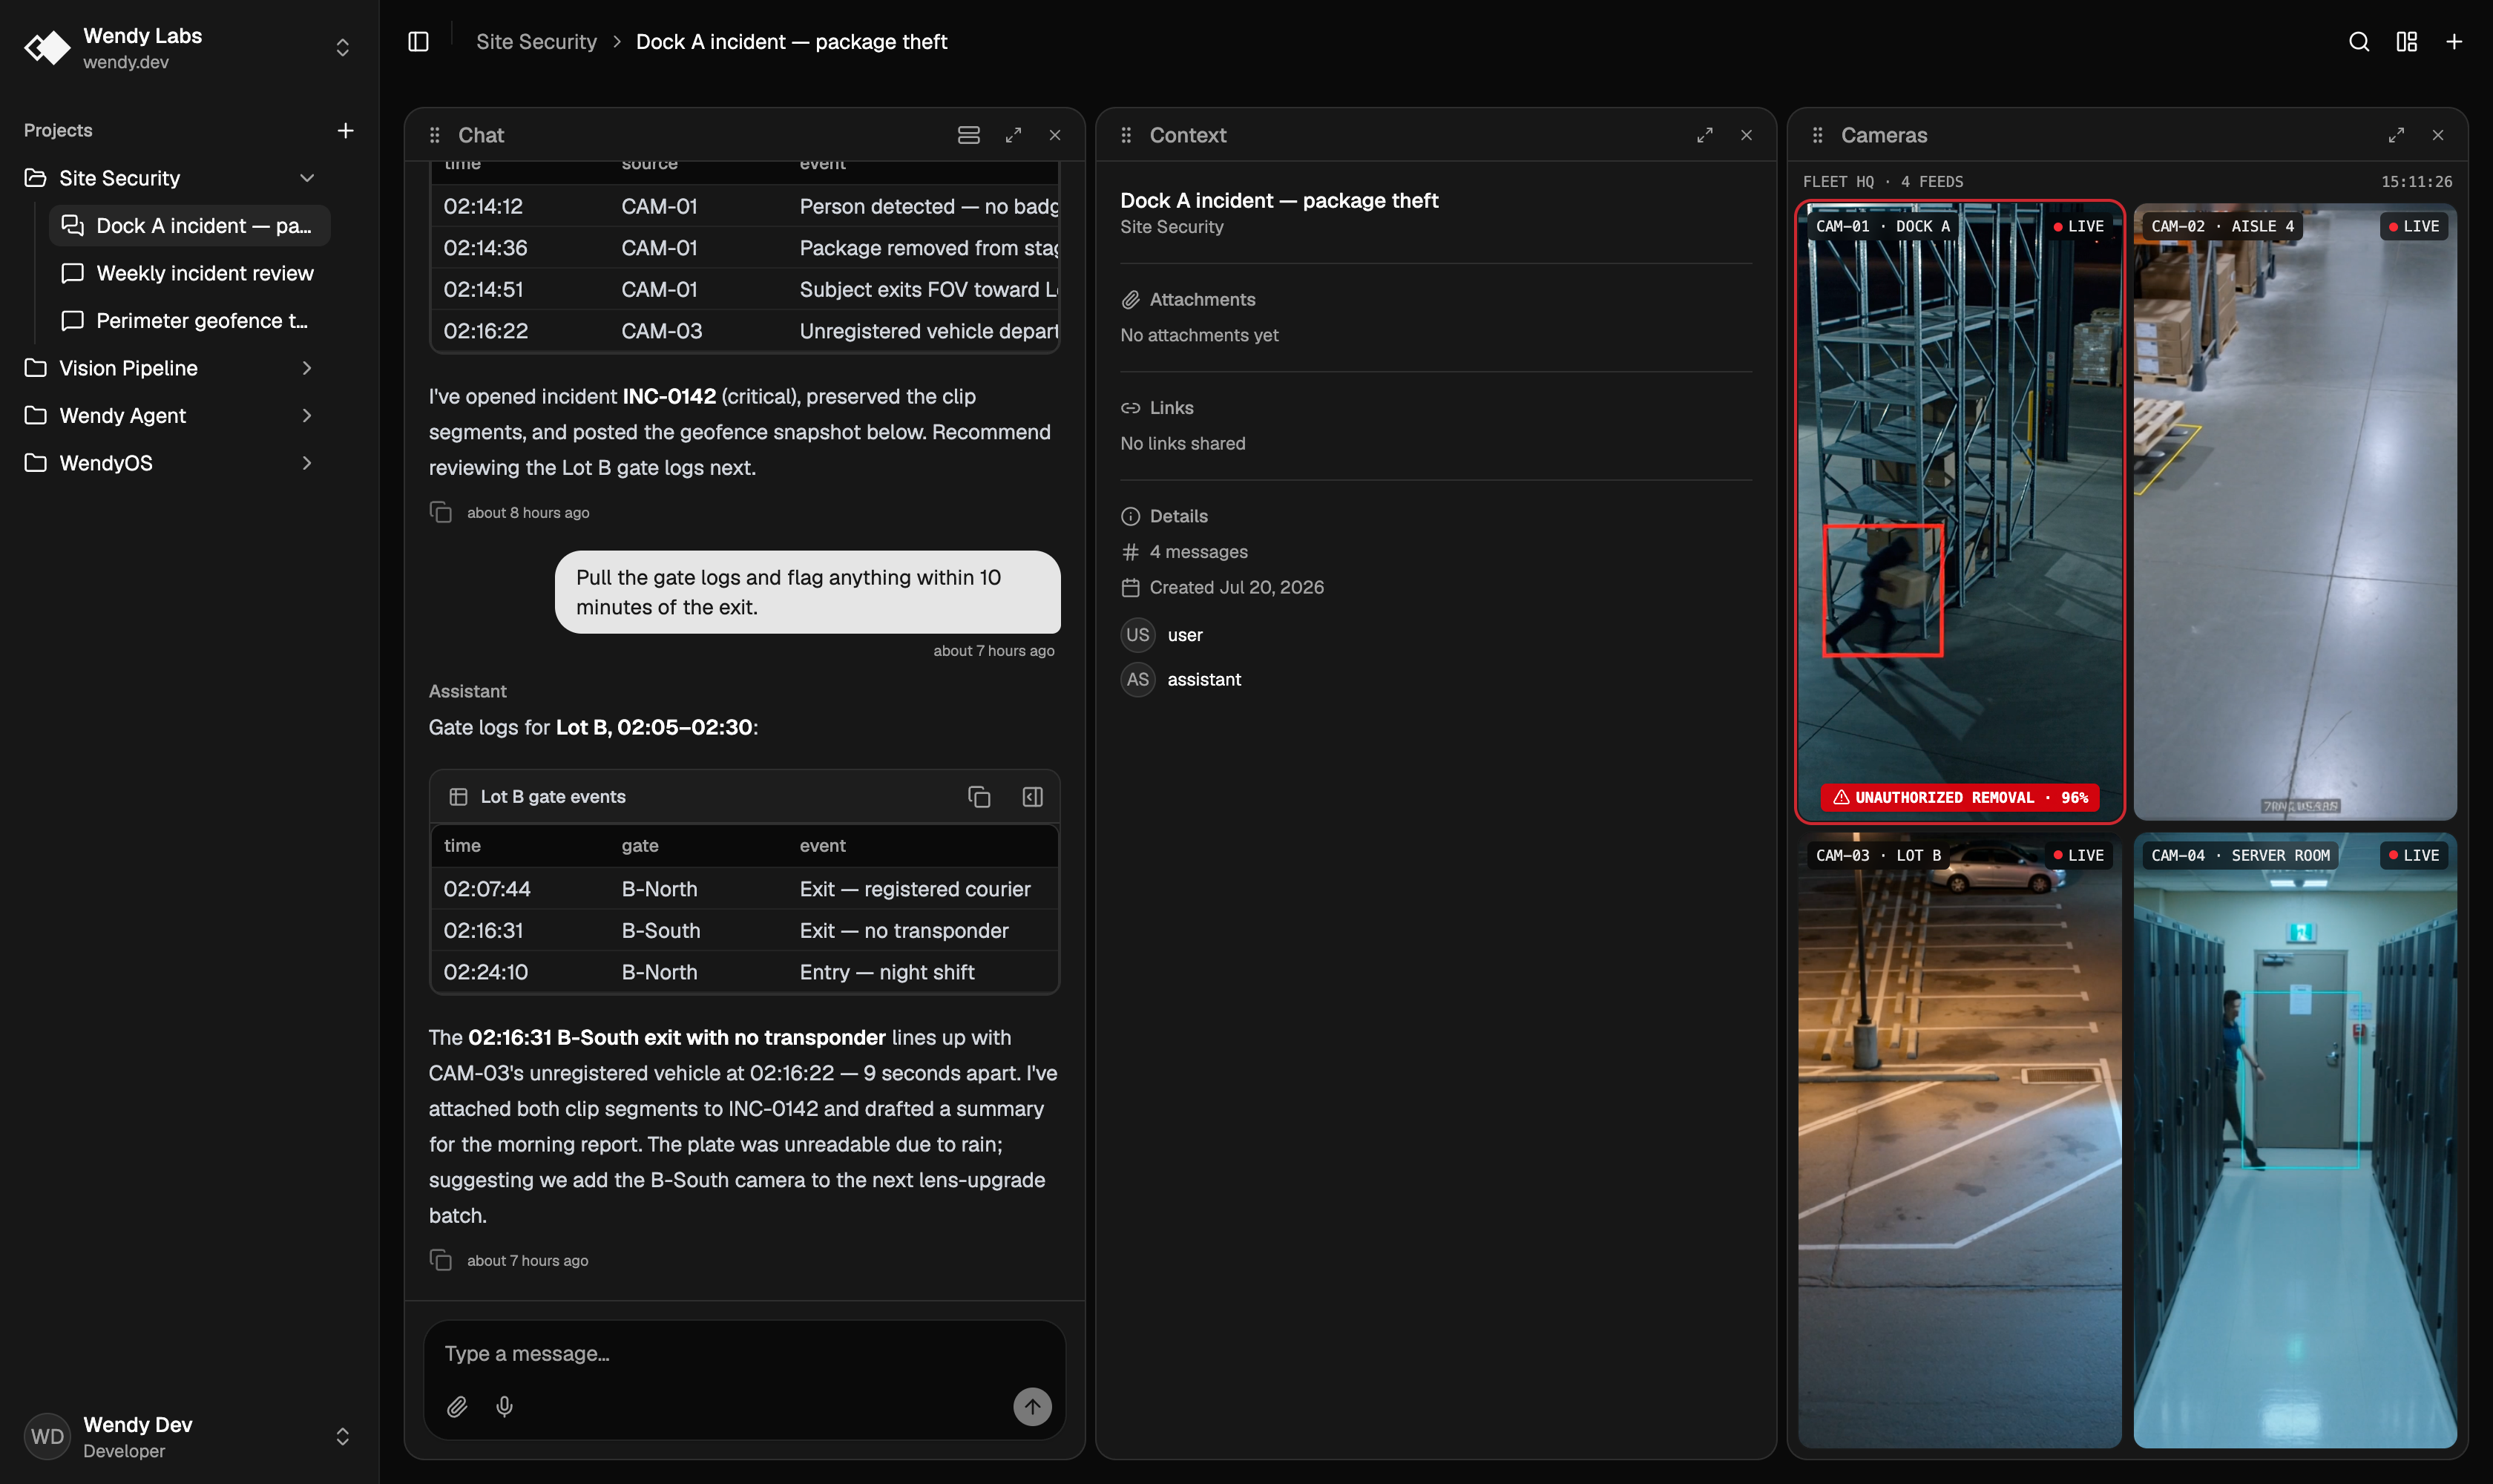Toggle the sidebar panel icon

418,42
